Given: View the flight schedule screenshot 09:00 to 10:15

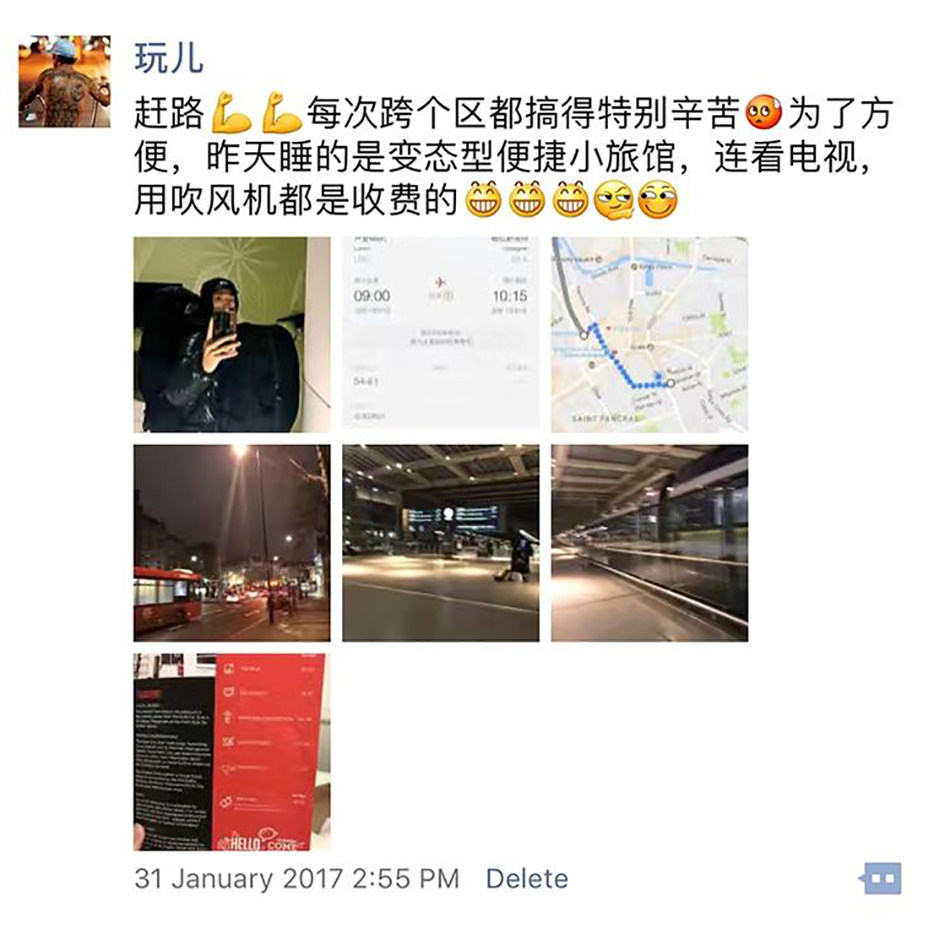Looking at the screenshot, I should click(x=440, y=334).
